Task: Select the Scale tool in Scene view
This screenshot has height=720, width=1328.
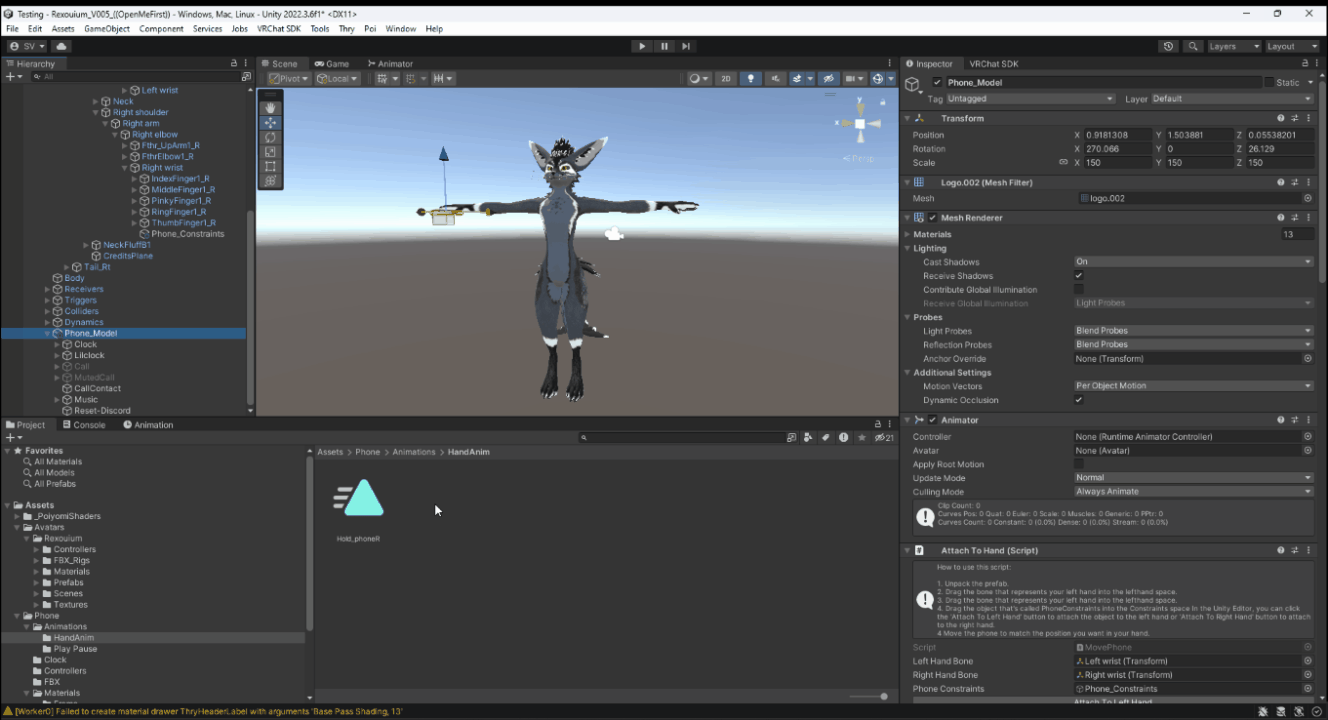Action: (270, 152)
